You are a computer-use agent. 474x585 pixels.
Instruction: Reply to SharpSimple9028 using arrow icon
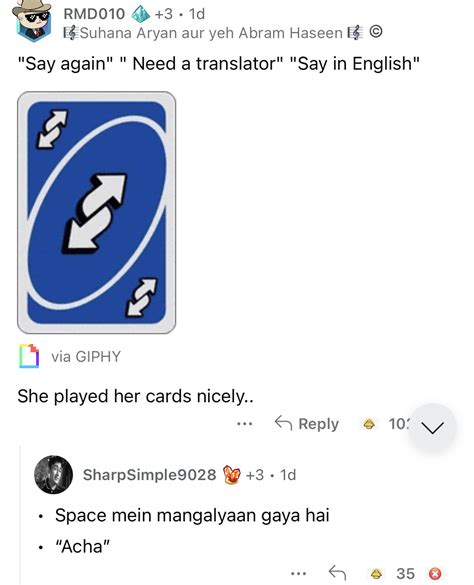click(x=337, y=573)
